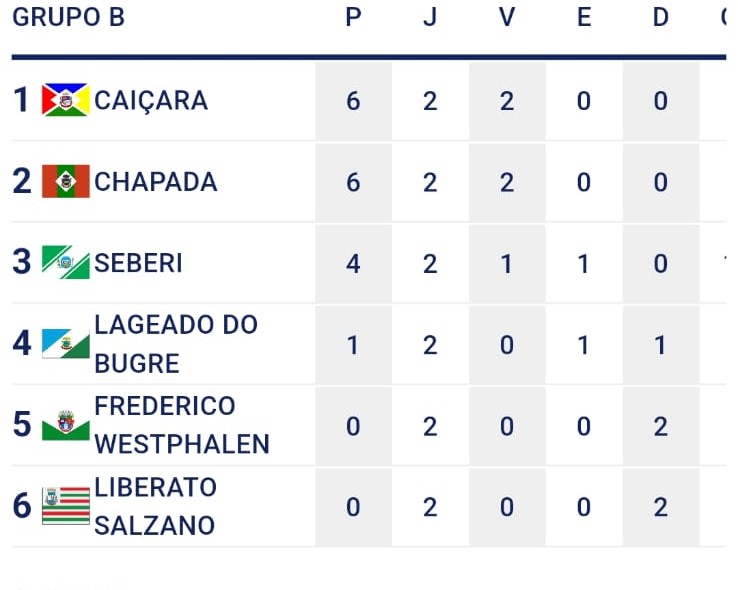This screenshot has height=590, width=738.
Task: Click the Liberato Salzano flag icon
Action: tap(66, 506)
